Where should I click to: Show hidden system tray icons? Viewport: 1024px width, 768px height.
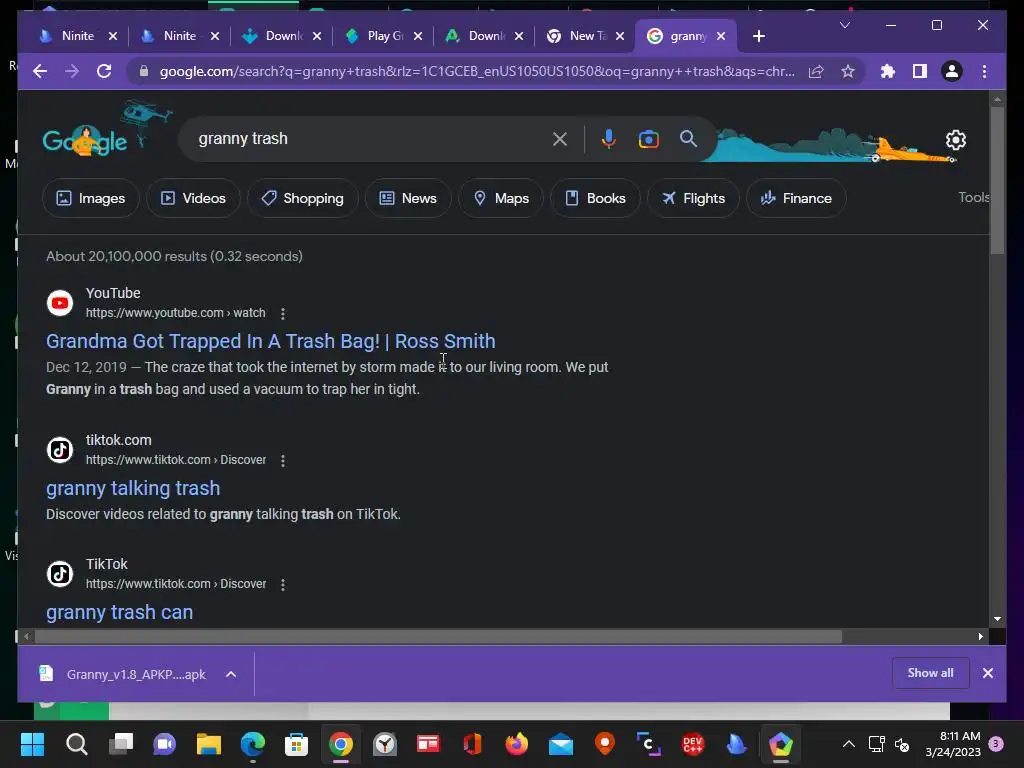848,744
